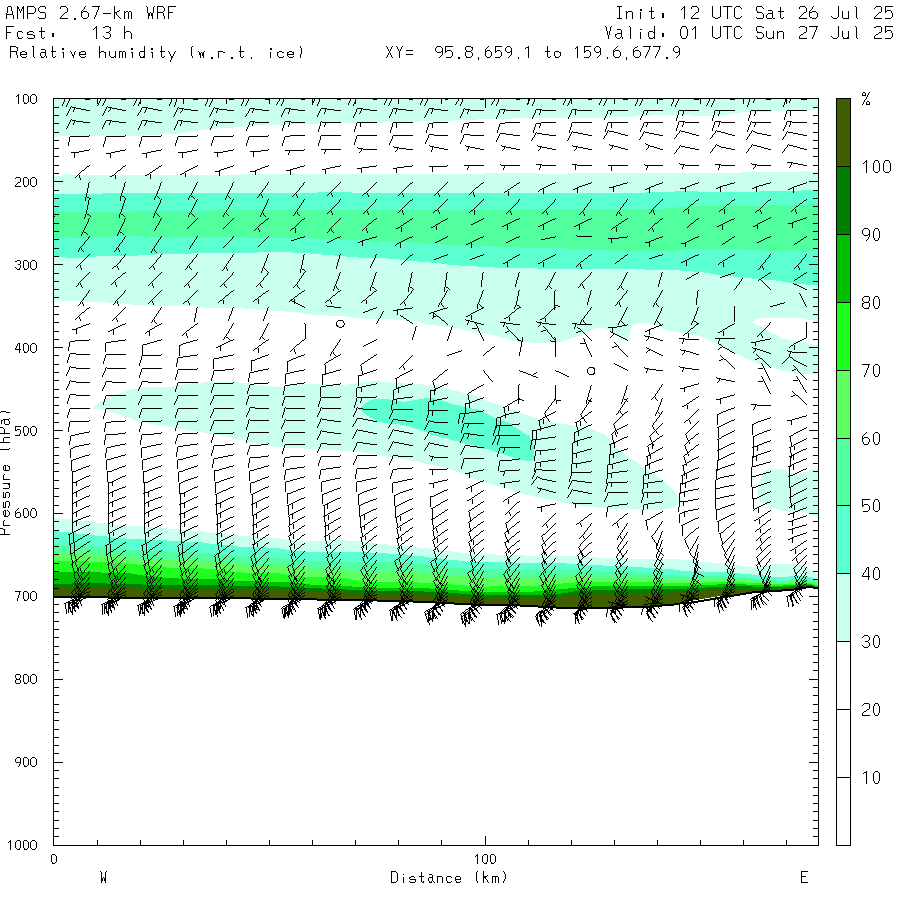
Task: Click the colorbar '70' value label
Action: (x=871, y=371)
